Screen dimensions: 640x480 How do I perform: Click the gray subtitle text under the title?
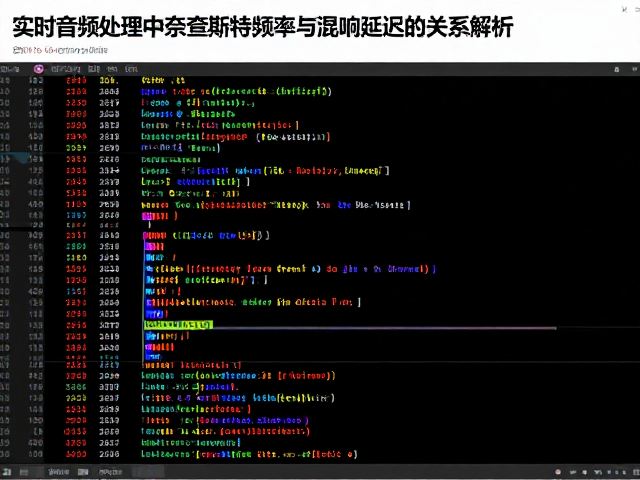(60, 50)
